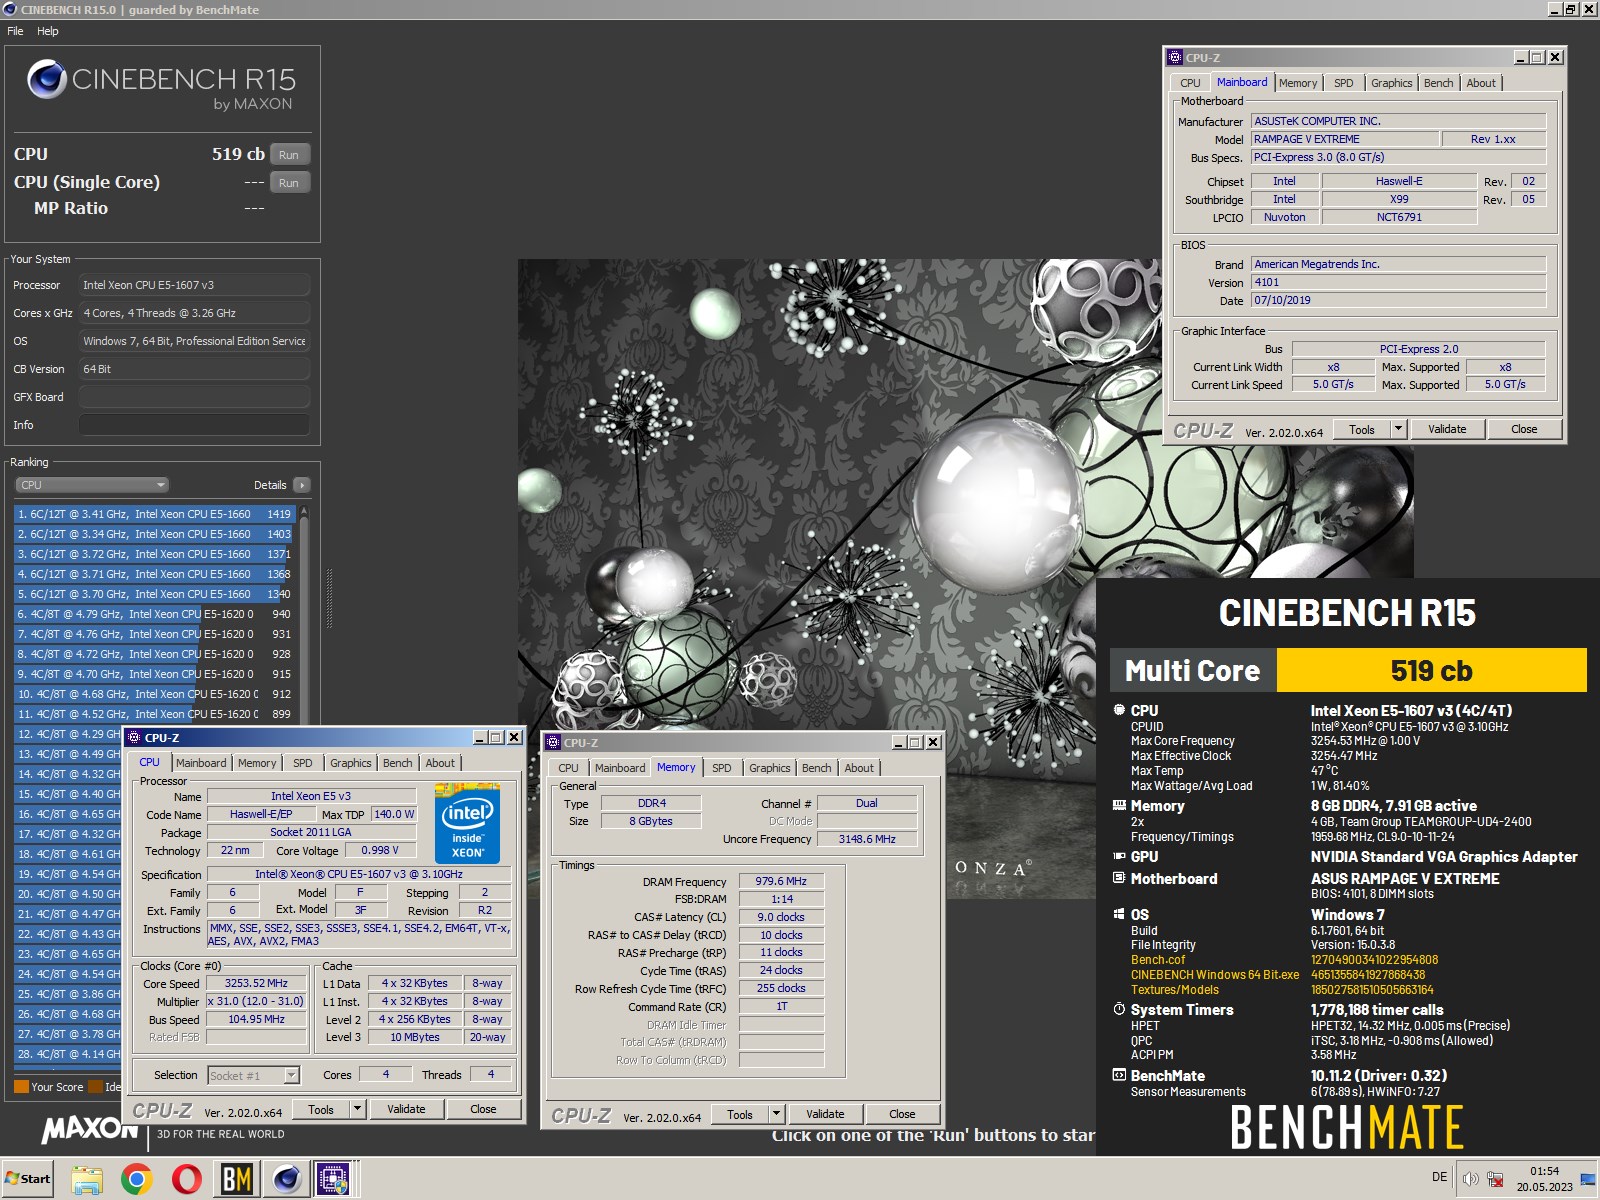Open Tools dropdown arrow in CPU-Z CPU window
The image size is (1600, 1200).
click(357, 1109)
